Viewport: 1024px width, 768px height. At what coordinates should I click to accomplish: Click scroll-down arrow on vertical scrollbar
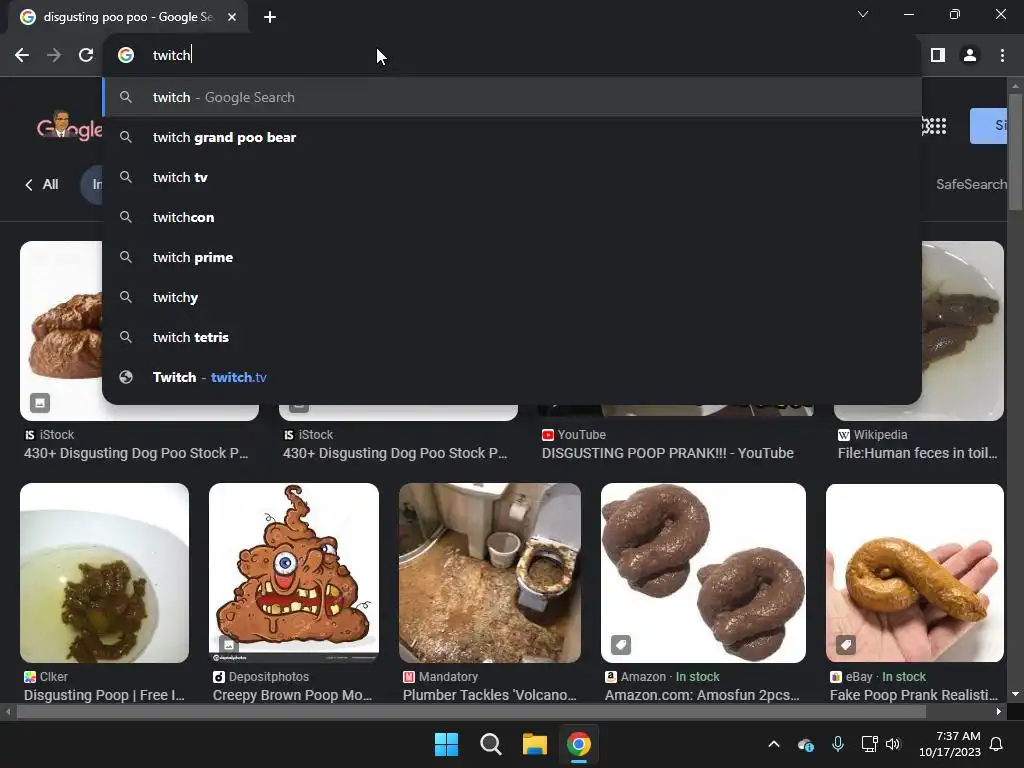pyautogui.click(x=1015, y=694)
